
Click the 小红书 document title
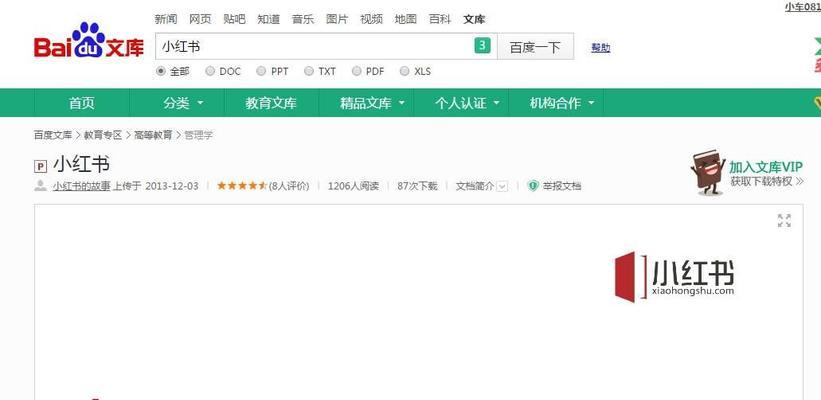pyautogui.click(x=82, y=165)
